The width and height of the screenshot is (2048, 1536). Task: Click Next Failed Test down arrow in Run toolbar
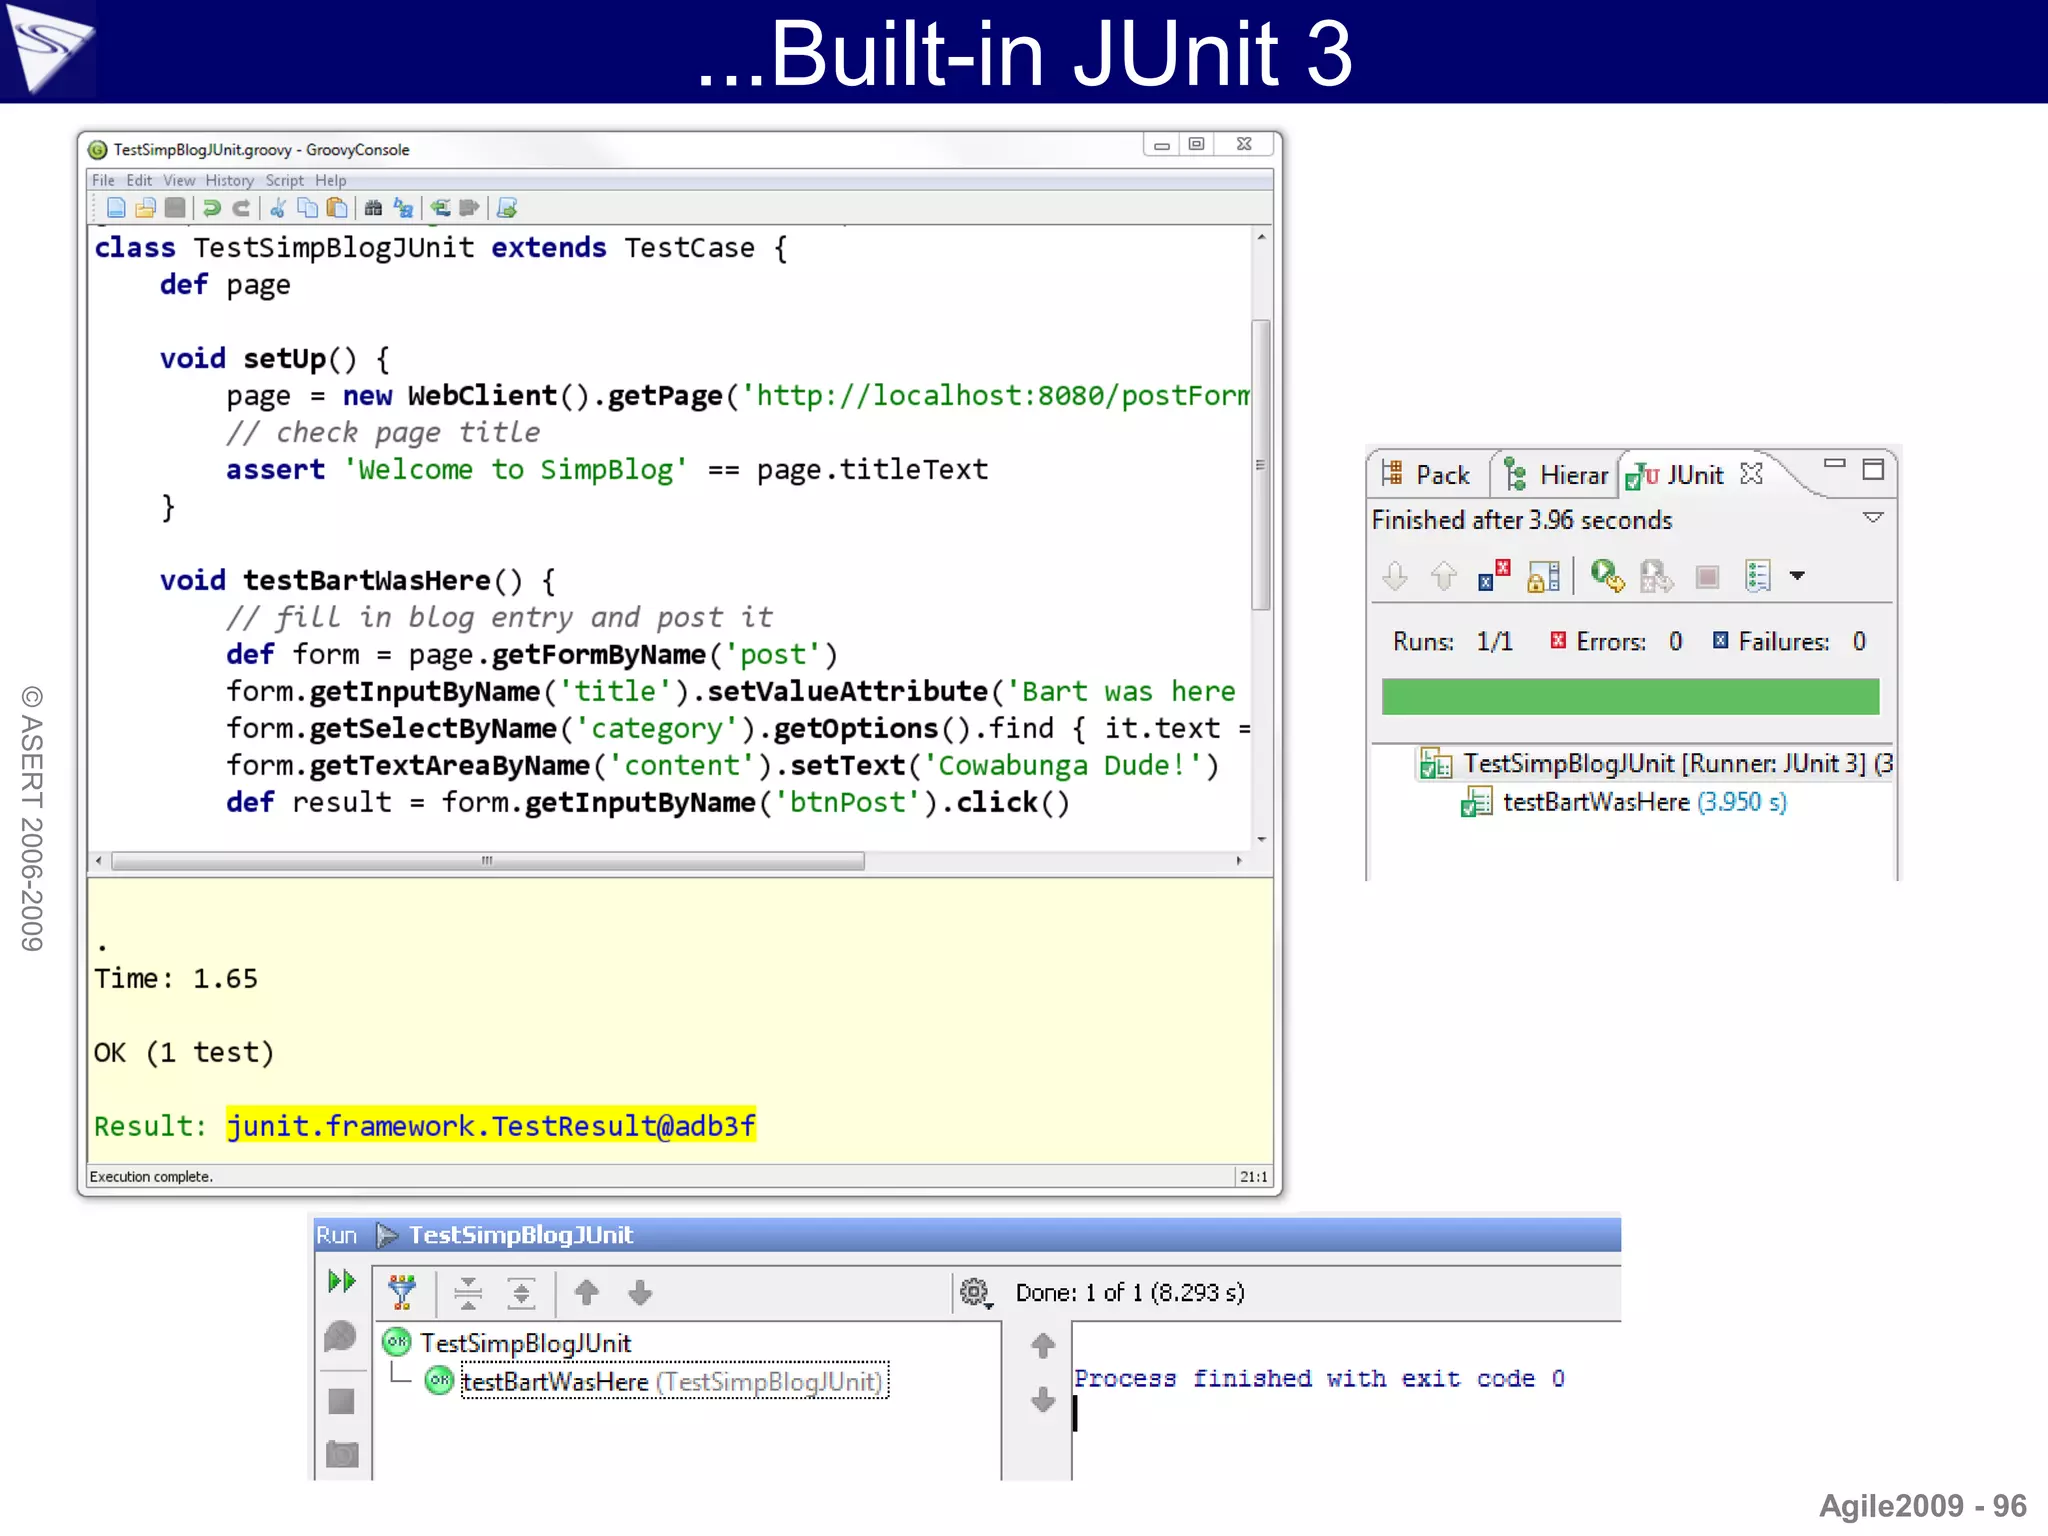pyautogui.click(x=640, y=1292)
